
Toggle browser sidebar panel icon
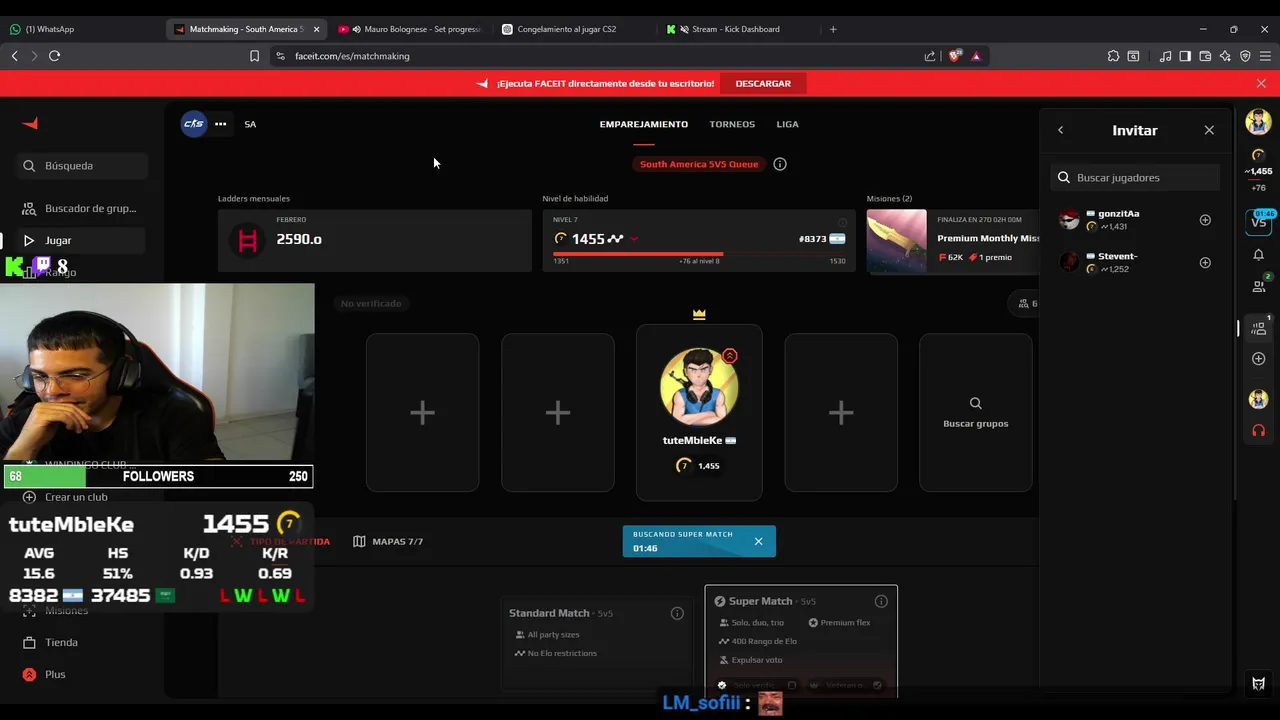[1185, 56]
